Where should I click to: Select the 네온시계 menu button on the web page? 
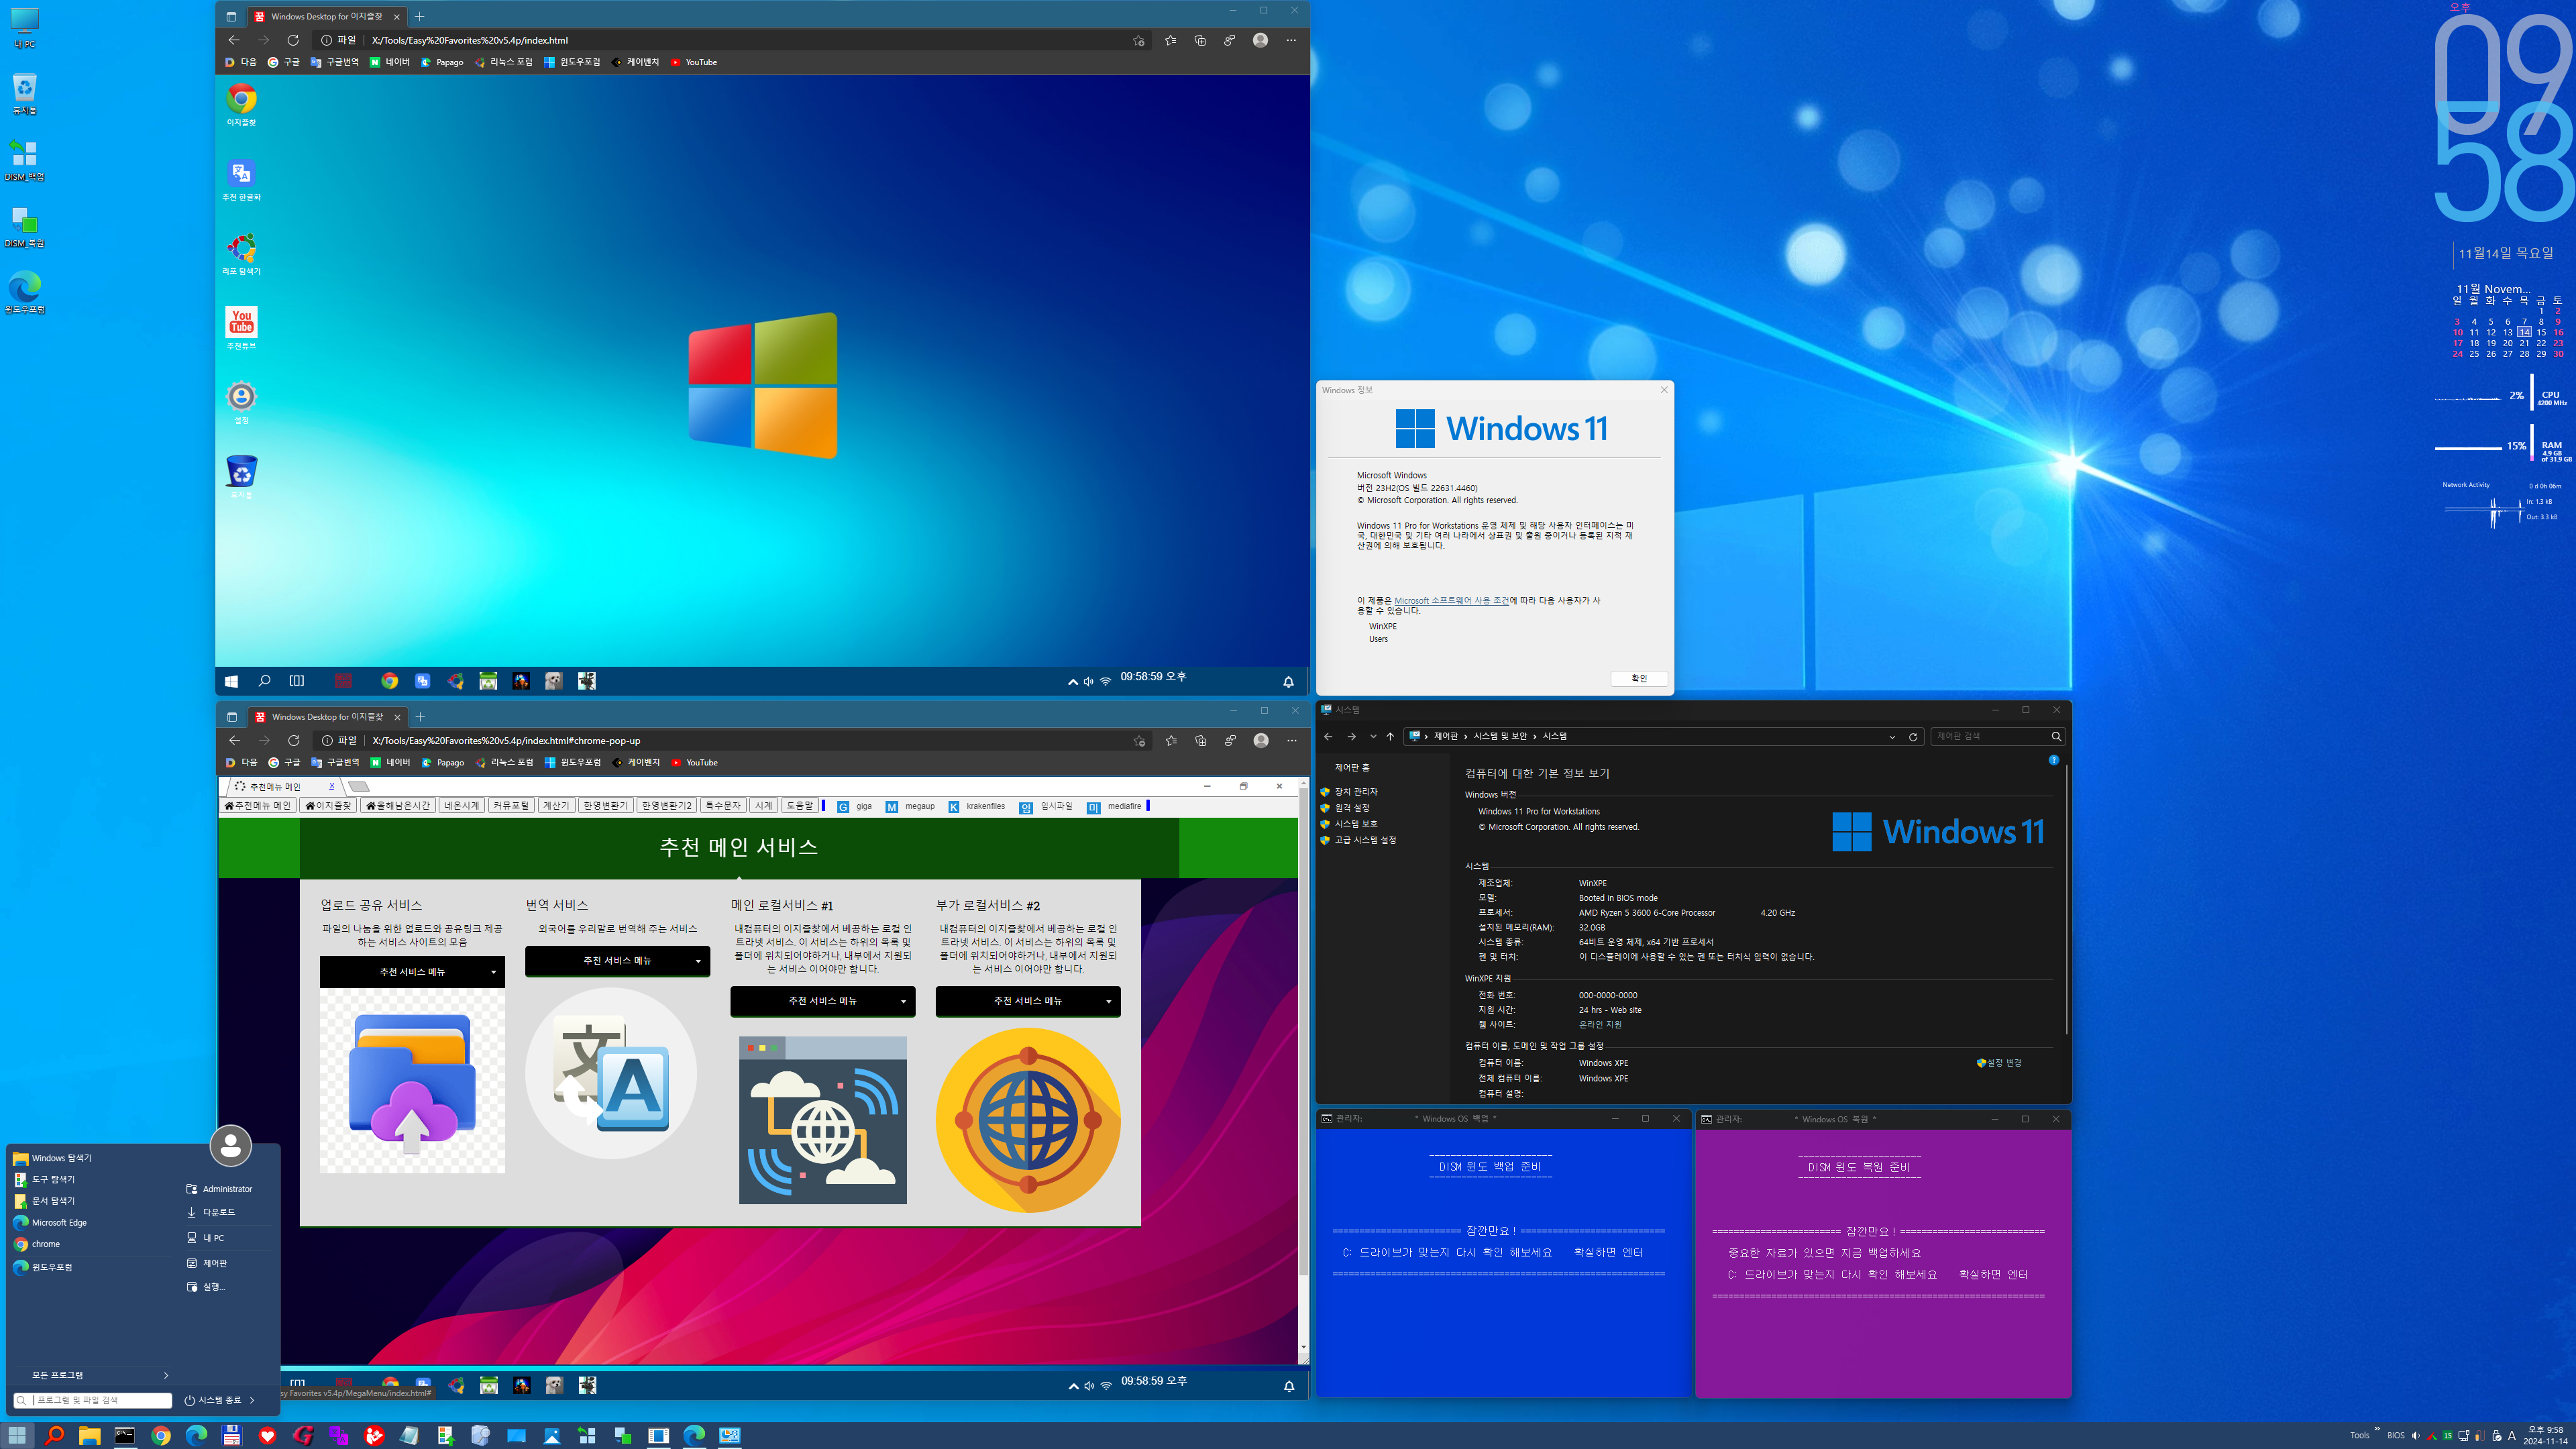click(461, 806)
